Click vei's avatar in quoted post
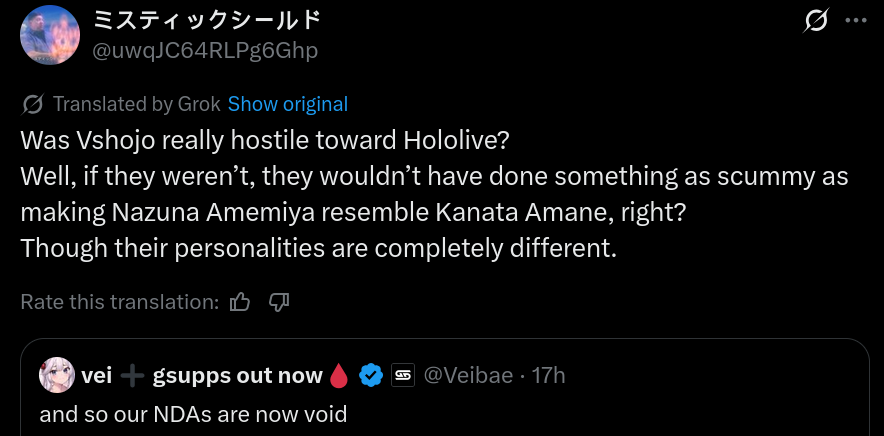This screenshot has width=884, height=436. [x=57, y=375]
